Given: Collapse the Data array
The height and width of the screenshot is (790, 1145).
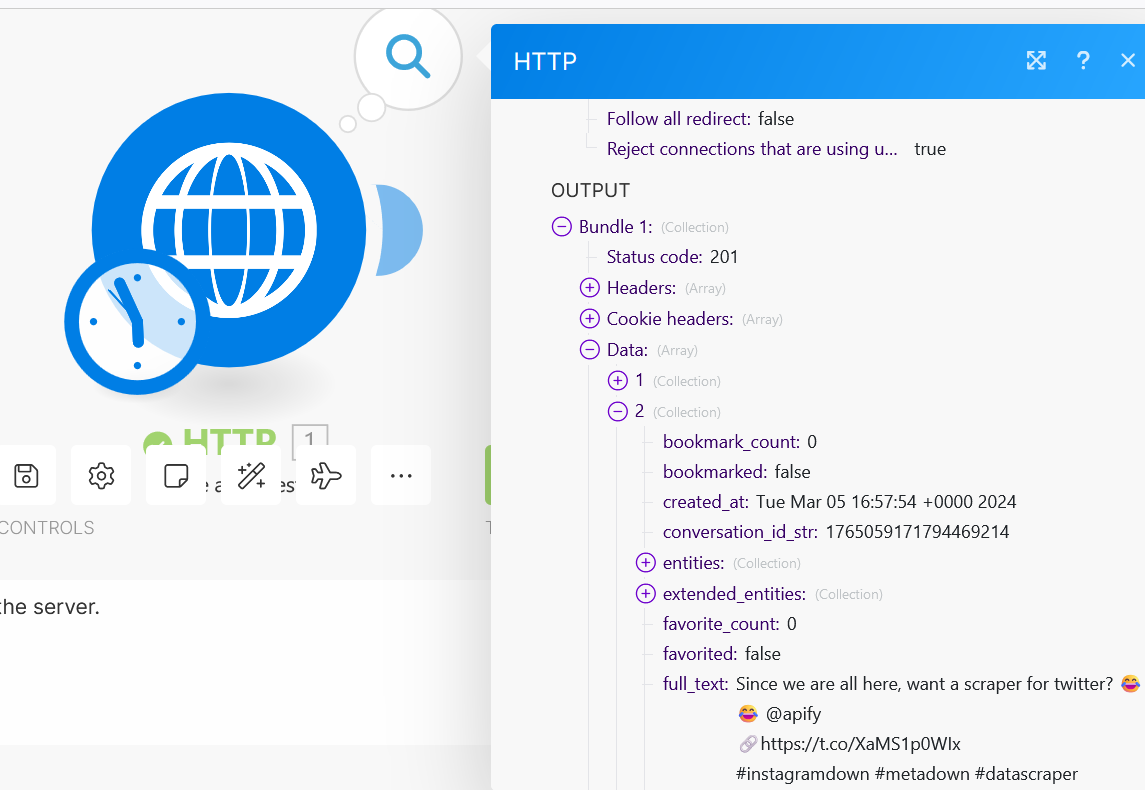Looking at the screenshot, I should [589, 350].
